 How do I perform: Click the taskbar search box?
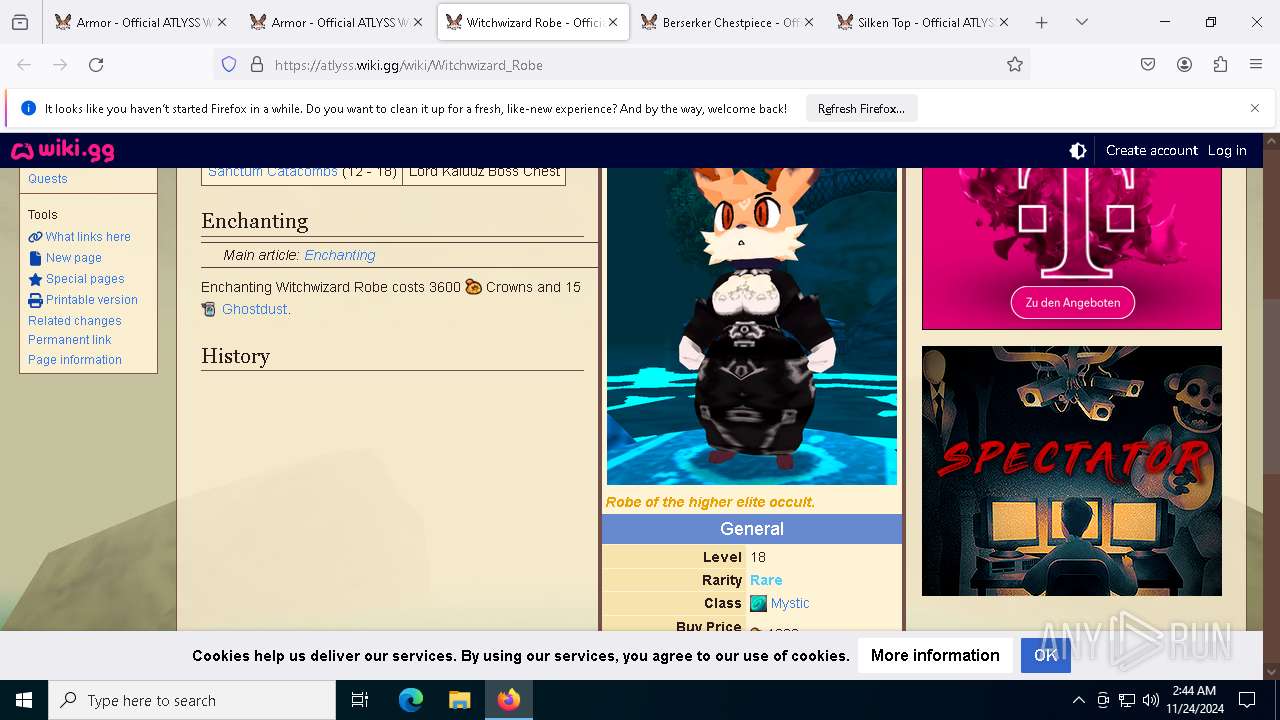(x=192, y=700)
